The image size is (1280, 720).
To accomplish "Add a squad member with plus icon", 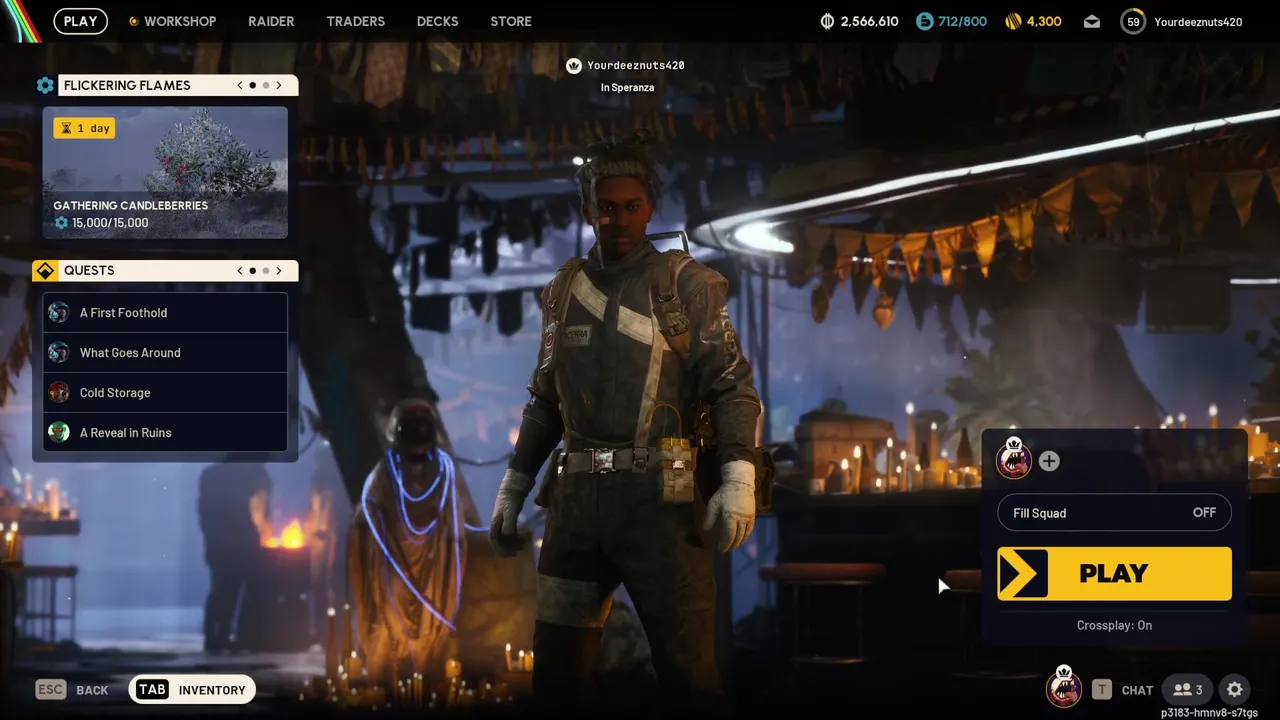I will click(x=1049, y=461).
